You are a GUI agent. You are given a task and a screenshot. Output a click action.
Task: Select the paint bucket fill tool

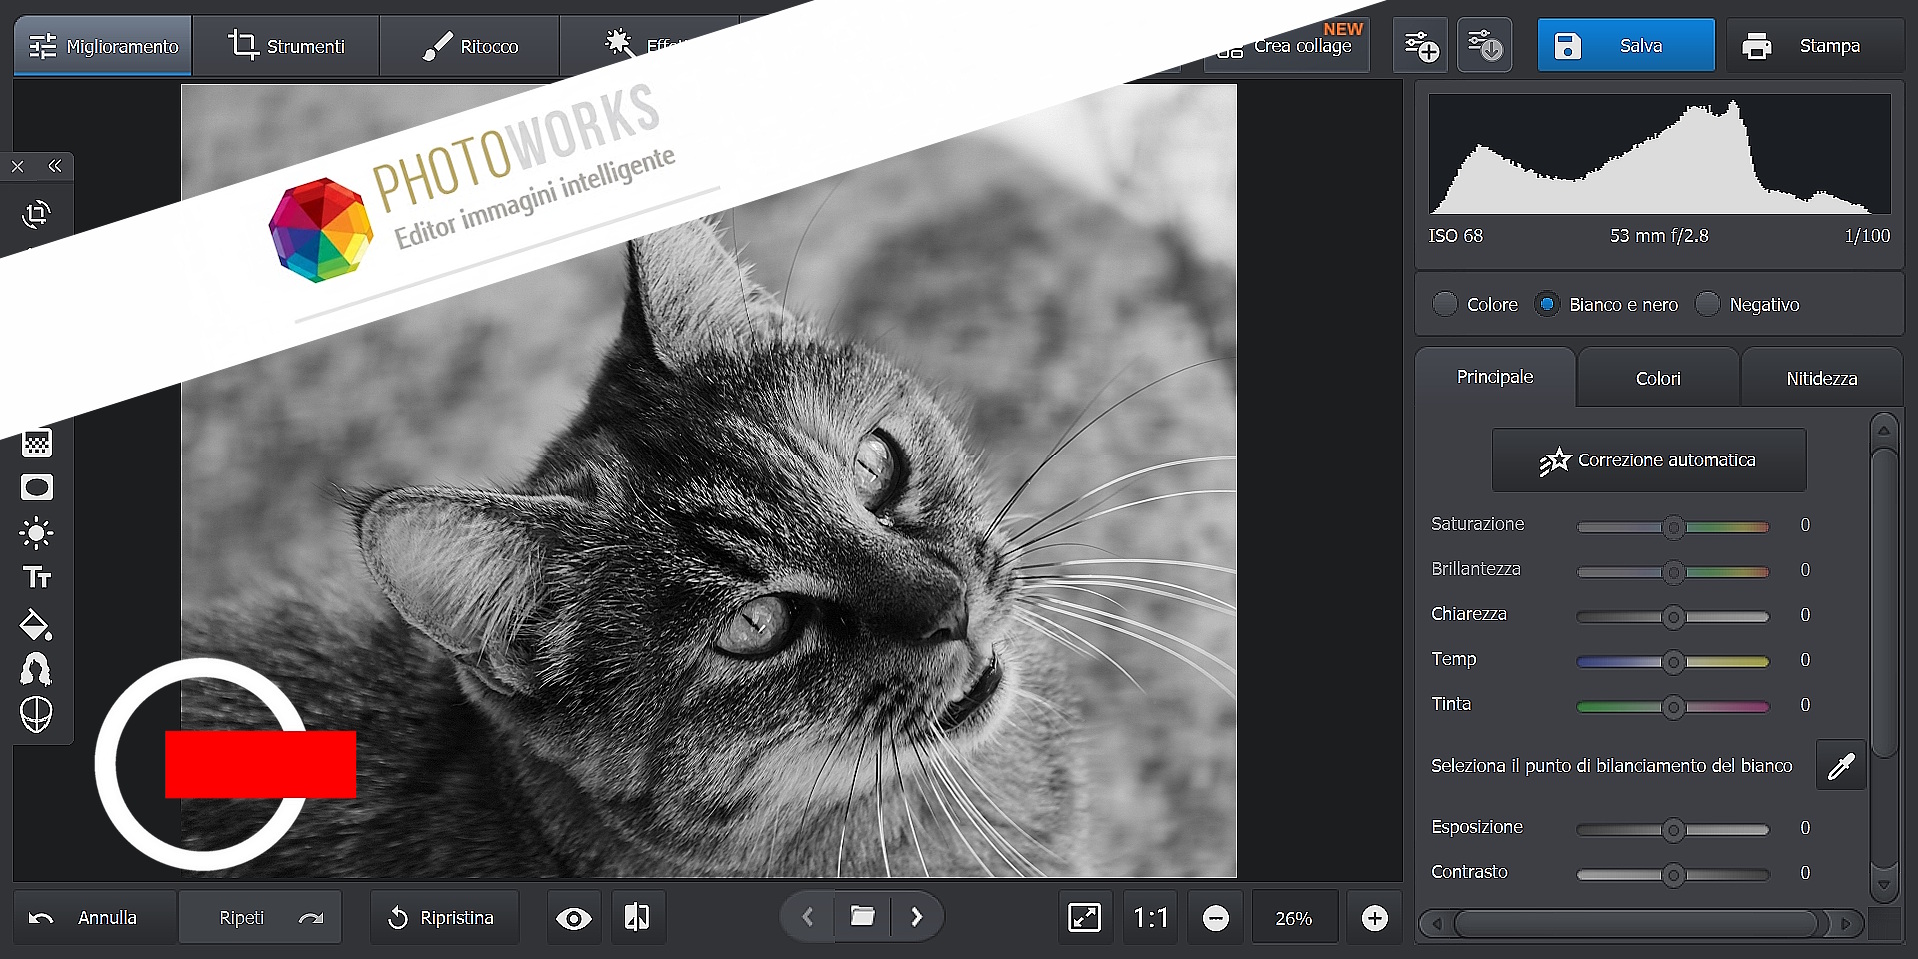[x=36, y=624]
